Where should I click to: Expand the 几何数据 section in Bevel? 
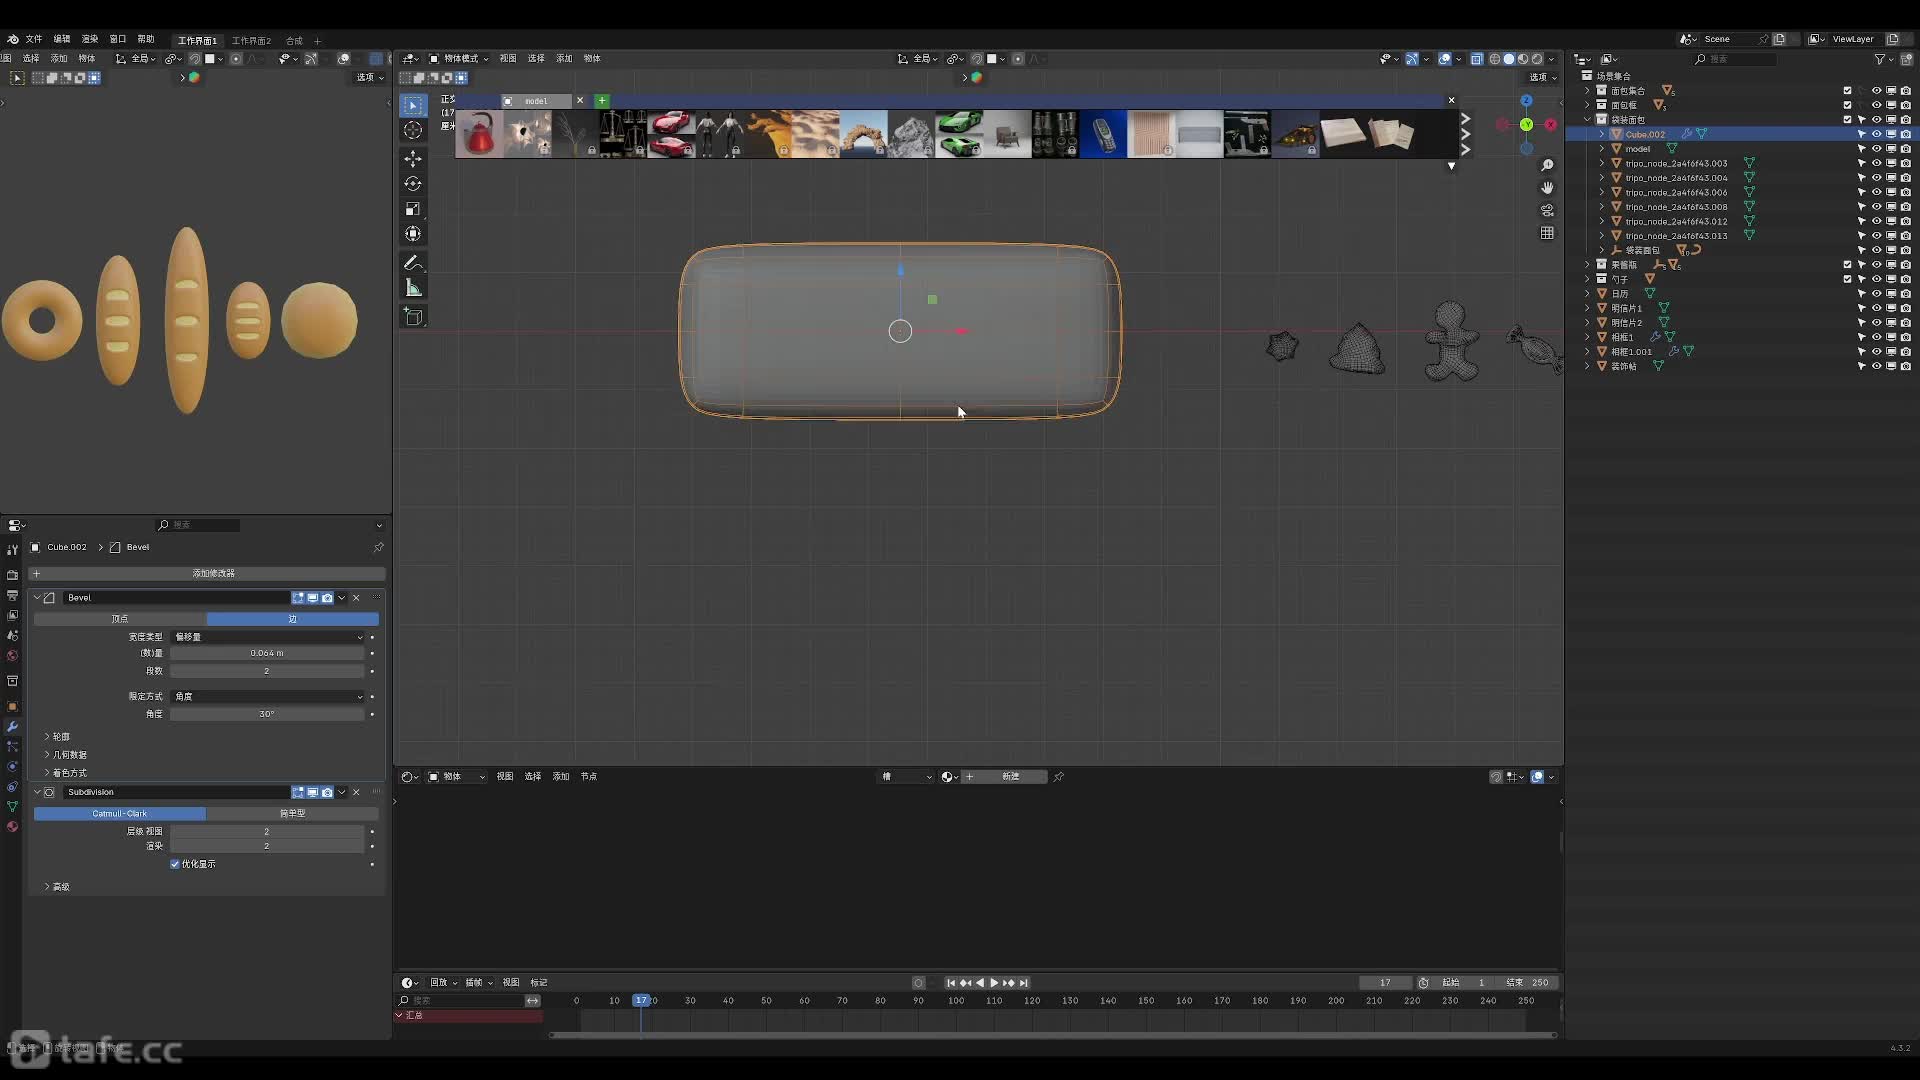[x=69, y=755]
